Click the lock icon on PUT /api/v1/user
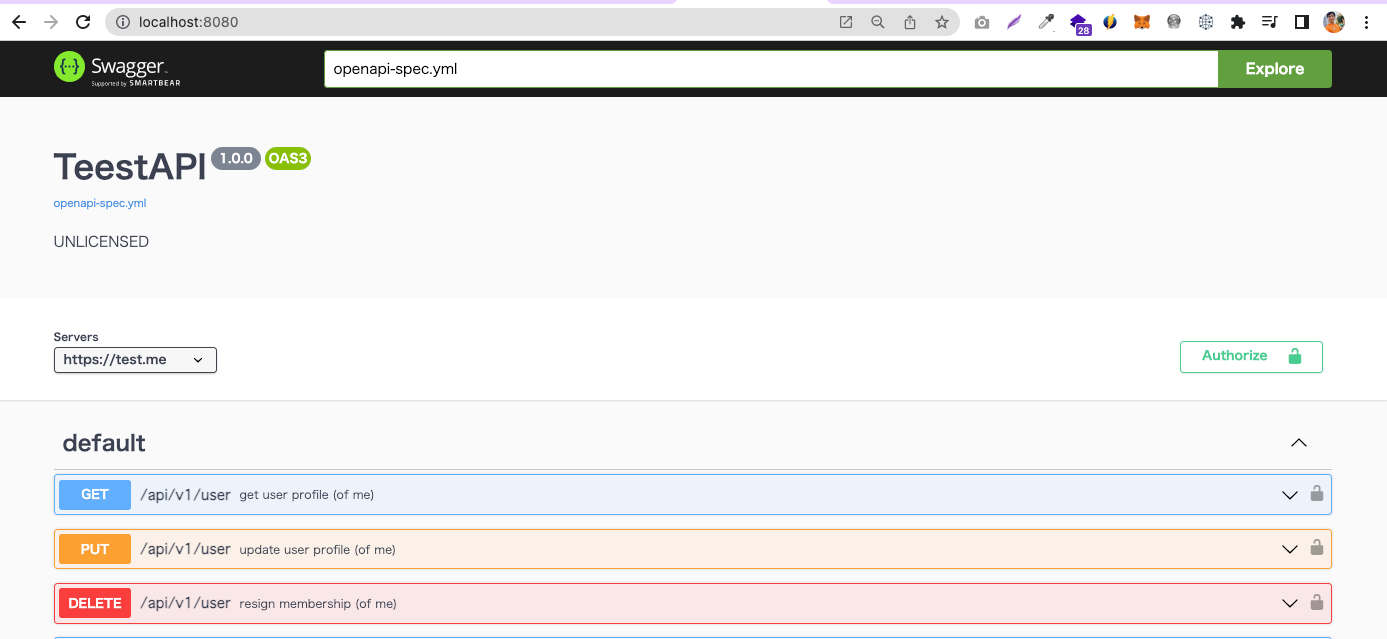 [1317, 548]
